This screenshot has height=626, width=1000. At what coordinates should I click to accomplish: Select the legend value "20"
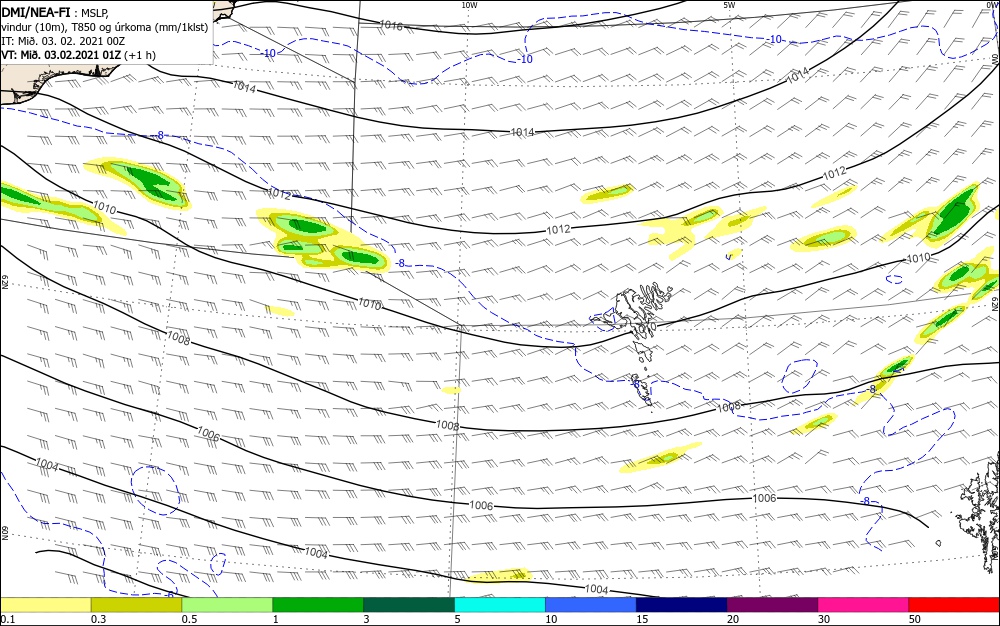(733, 619)
